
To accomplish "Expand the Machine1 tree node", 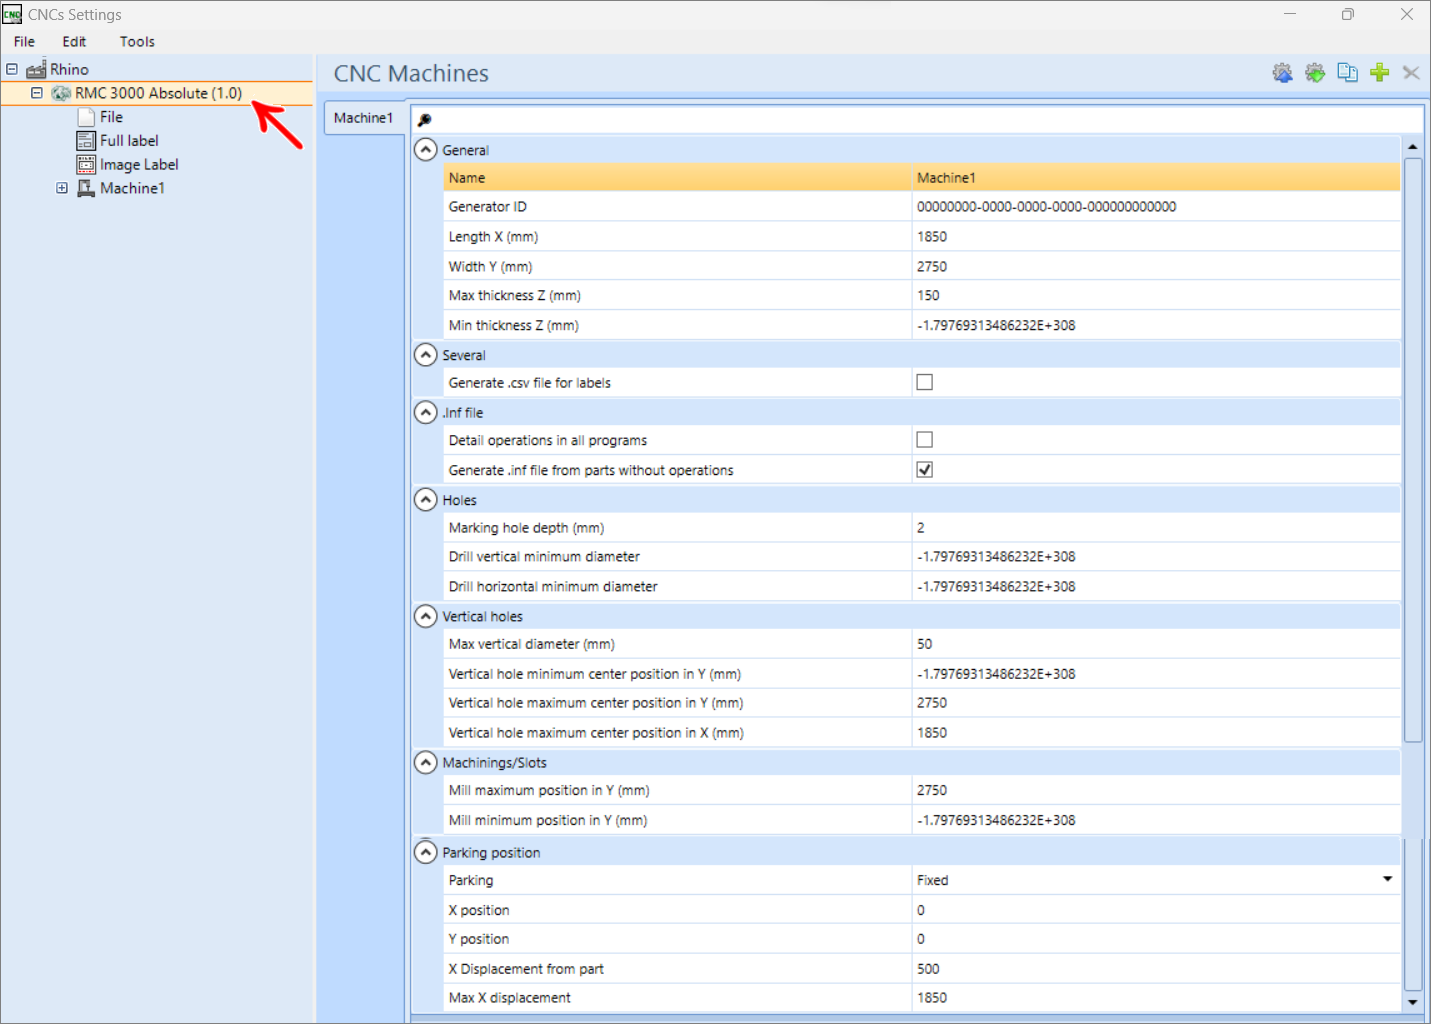I will pos(62,188).
